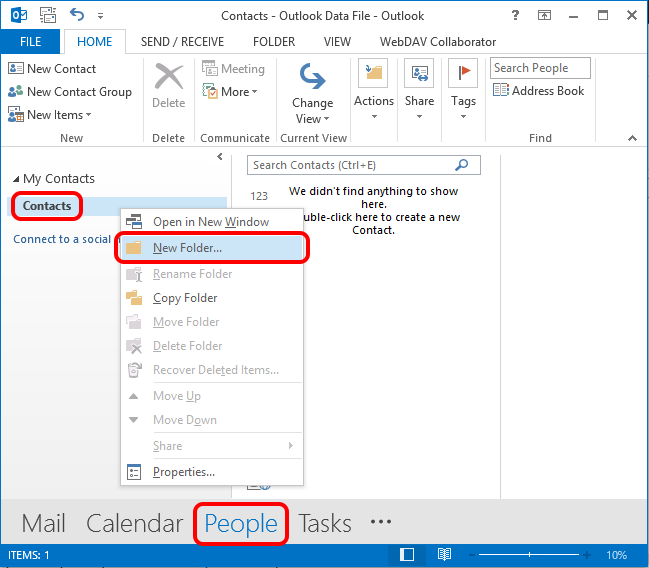Open Properties... from context menu
The image size is (649, 568).
pyautogui.click(x=212, y=472)
